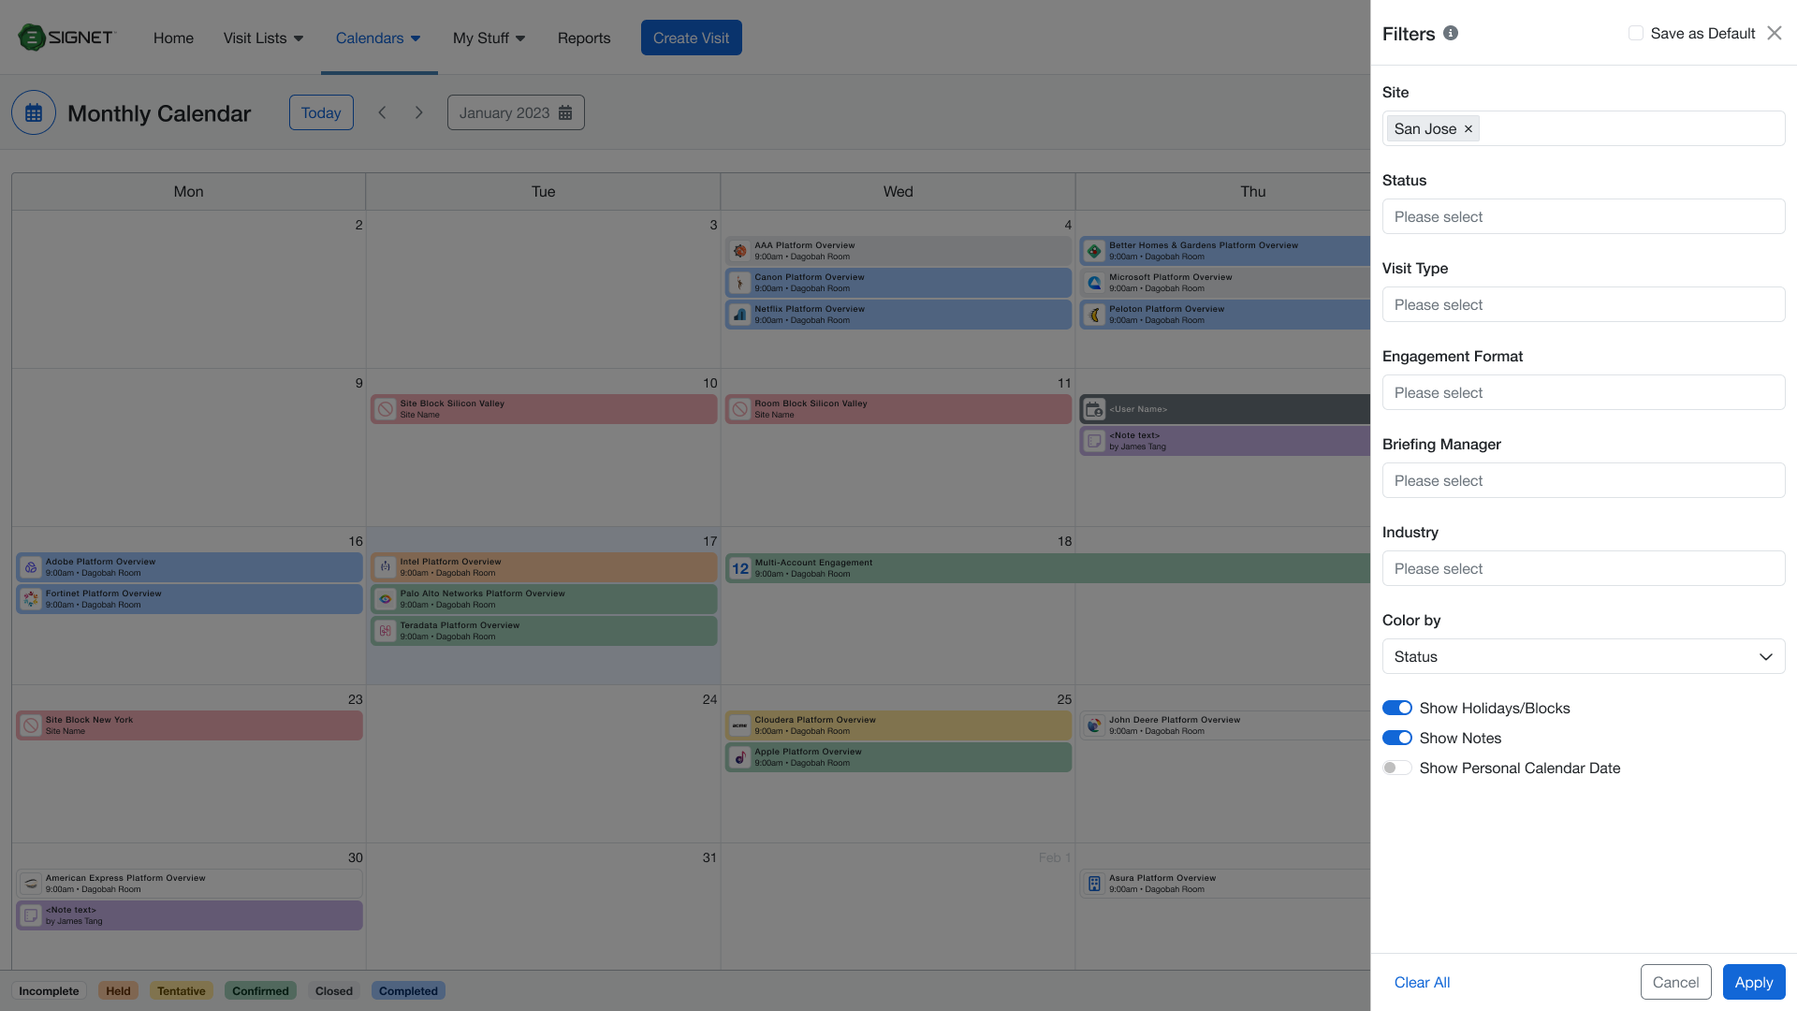Click the Closed status legend chip
The image size is (1797, 1011).
click(x=334, y=991)
